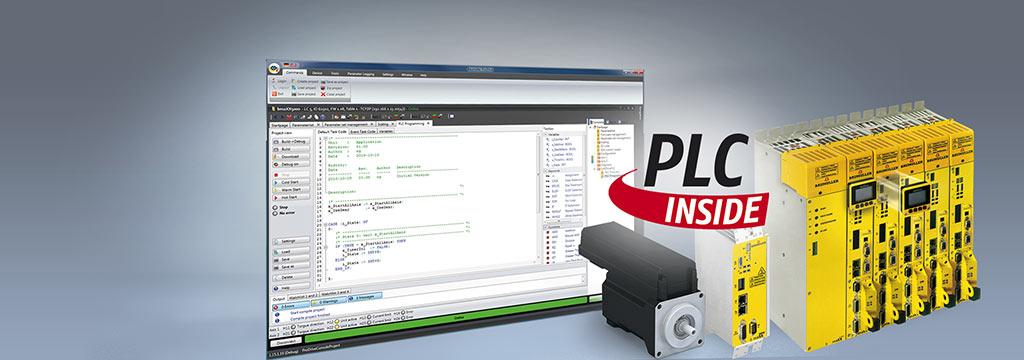The image size is (1024, 360).
Task: Collapse the Functions section in Toolbox
Action: (545, 227)
